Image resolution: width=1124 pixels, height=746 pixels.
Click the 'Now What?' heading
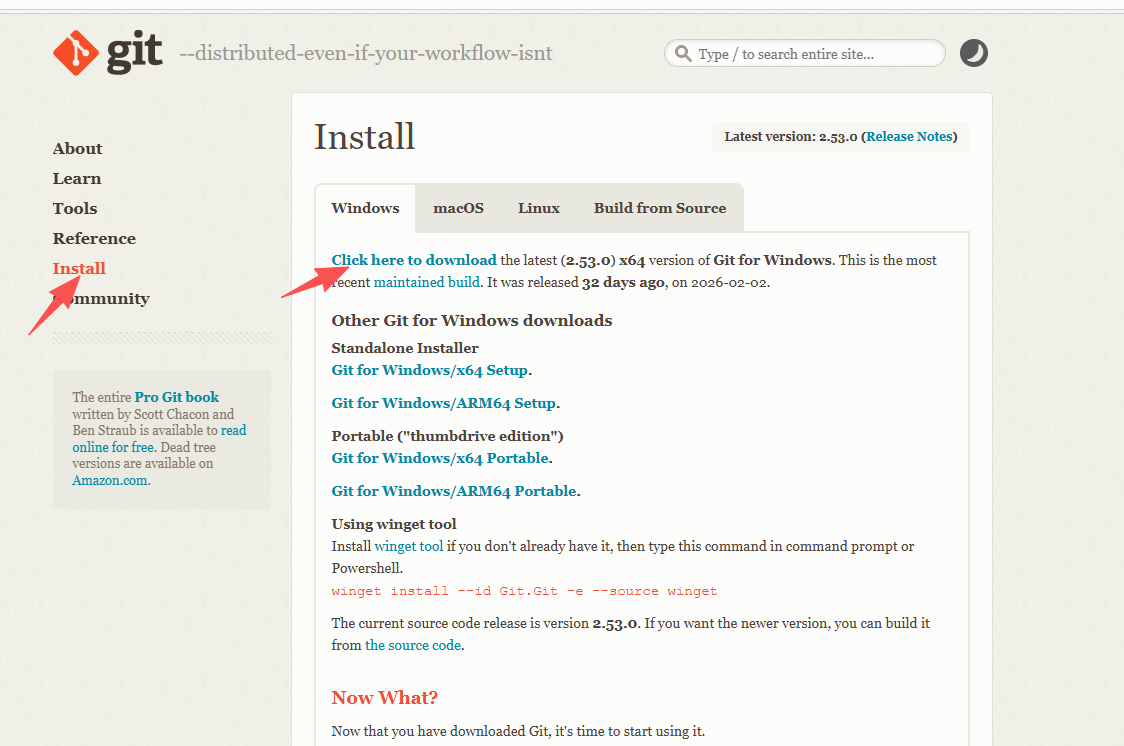[x=384, y=698]
